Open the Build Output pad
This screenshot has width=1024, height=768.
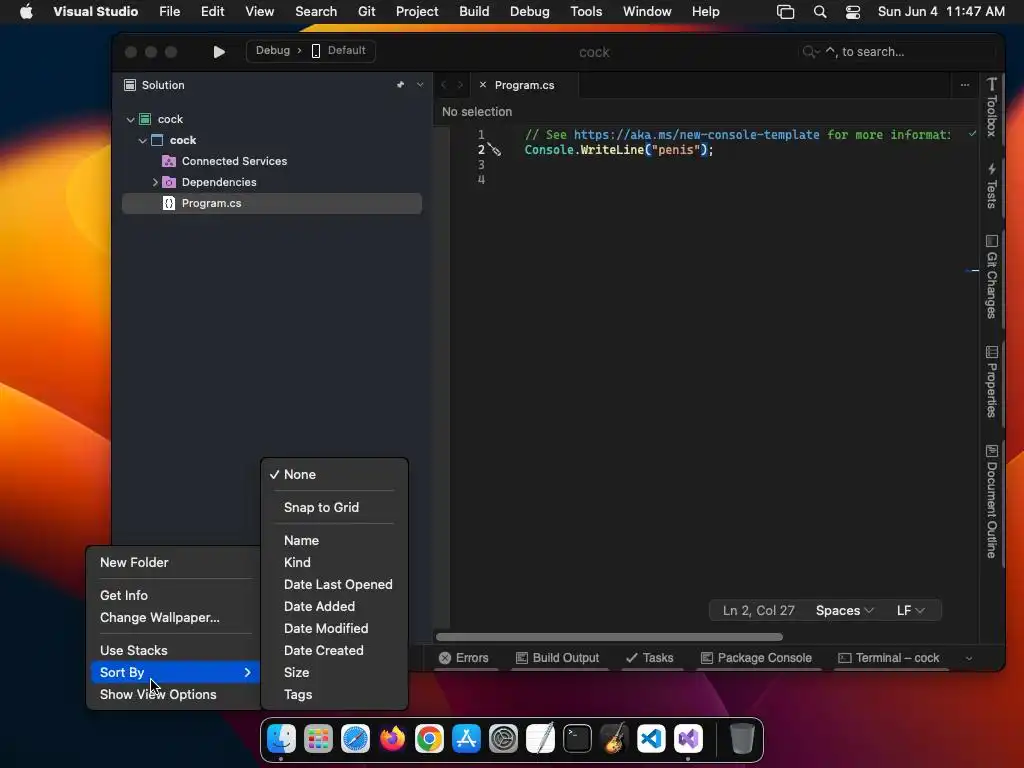557,658
